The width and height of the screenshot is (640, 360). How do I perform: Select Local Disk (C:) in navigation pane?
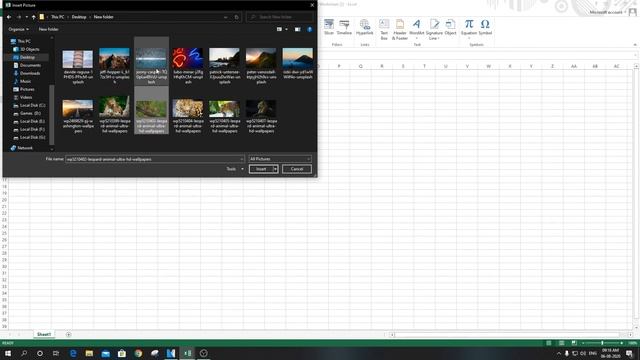point(33,105)
